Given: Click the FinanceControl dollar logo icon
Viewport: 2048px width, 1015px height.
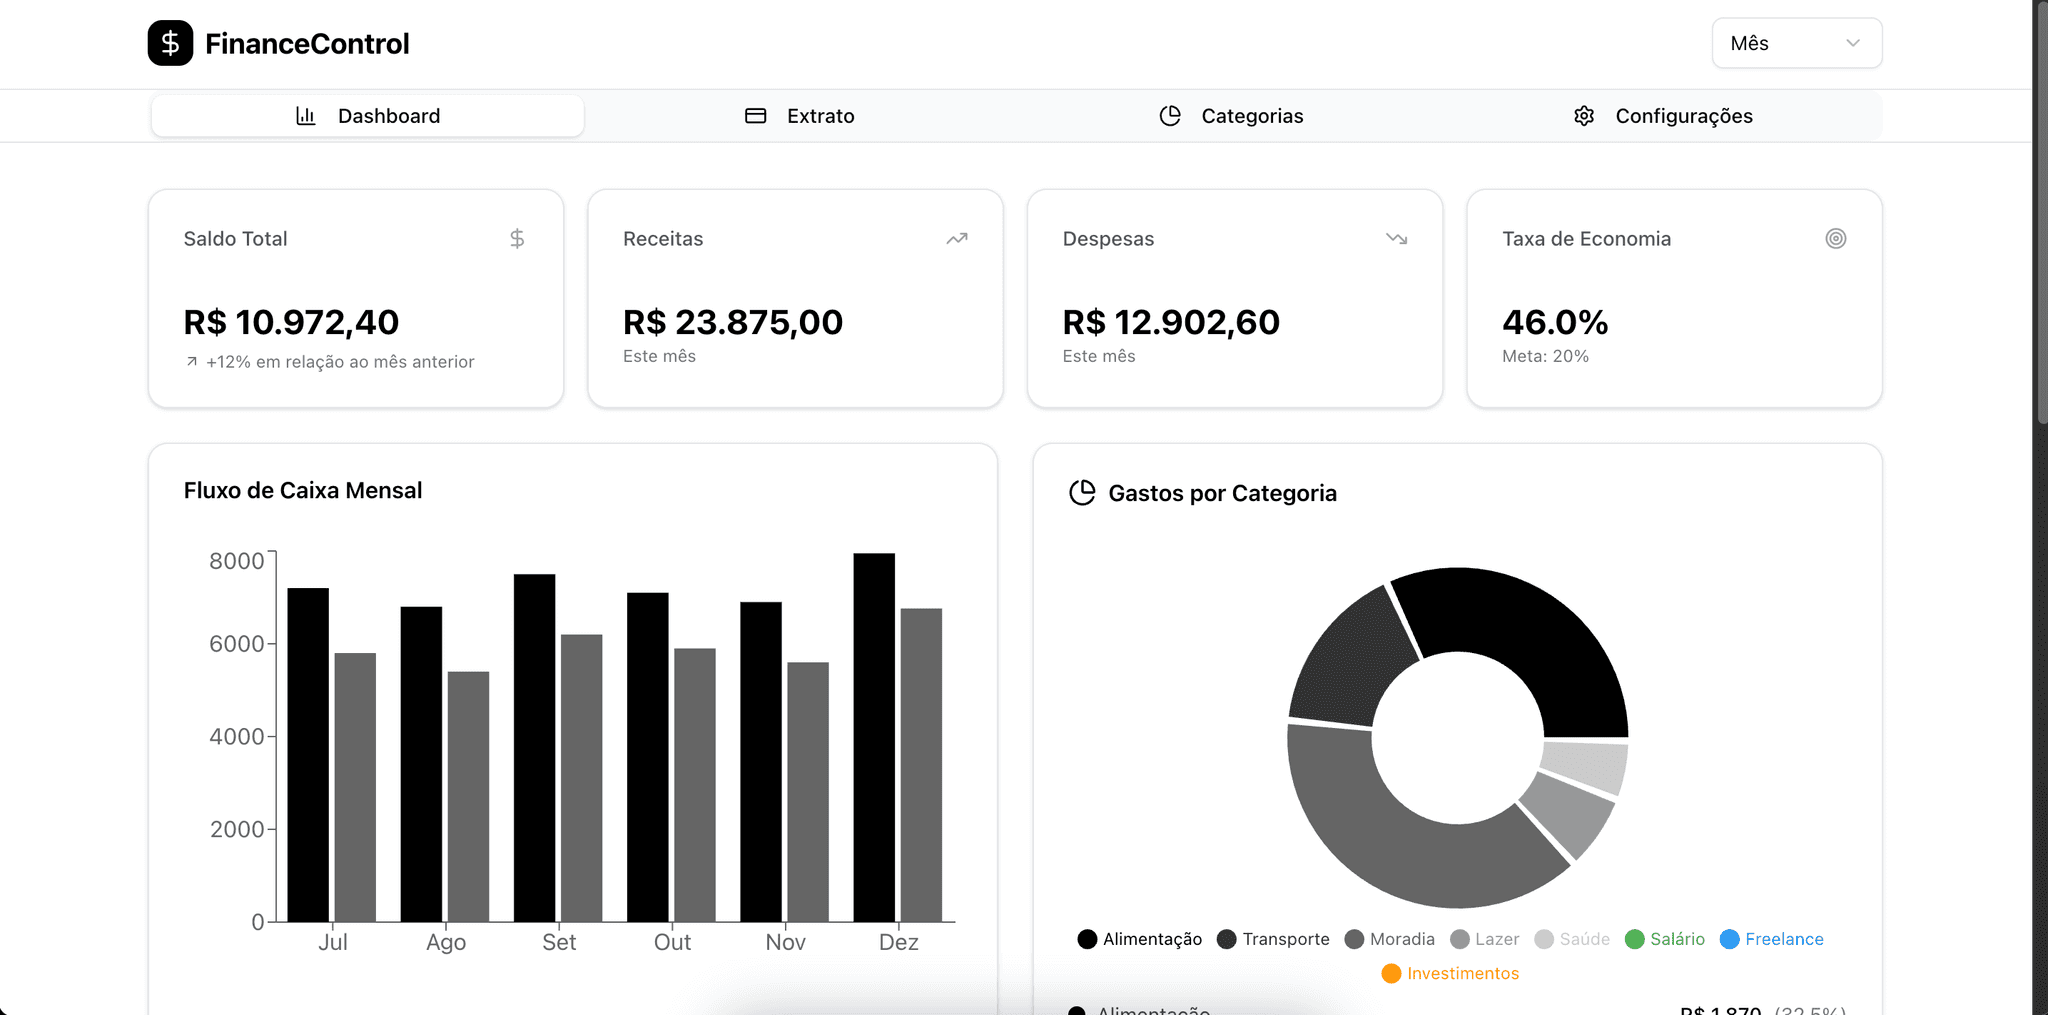Looking at the screenshot, I should [170, 43].
